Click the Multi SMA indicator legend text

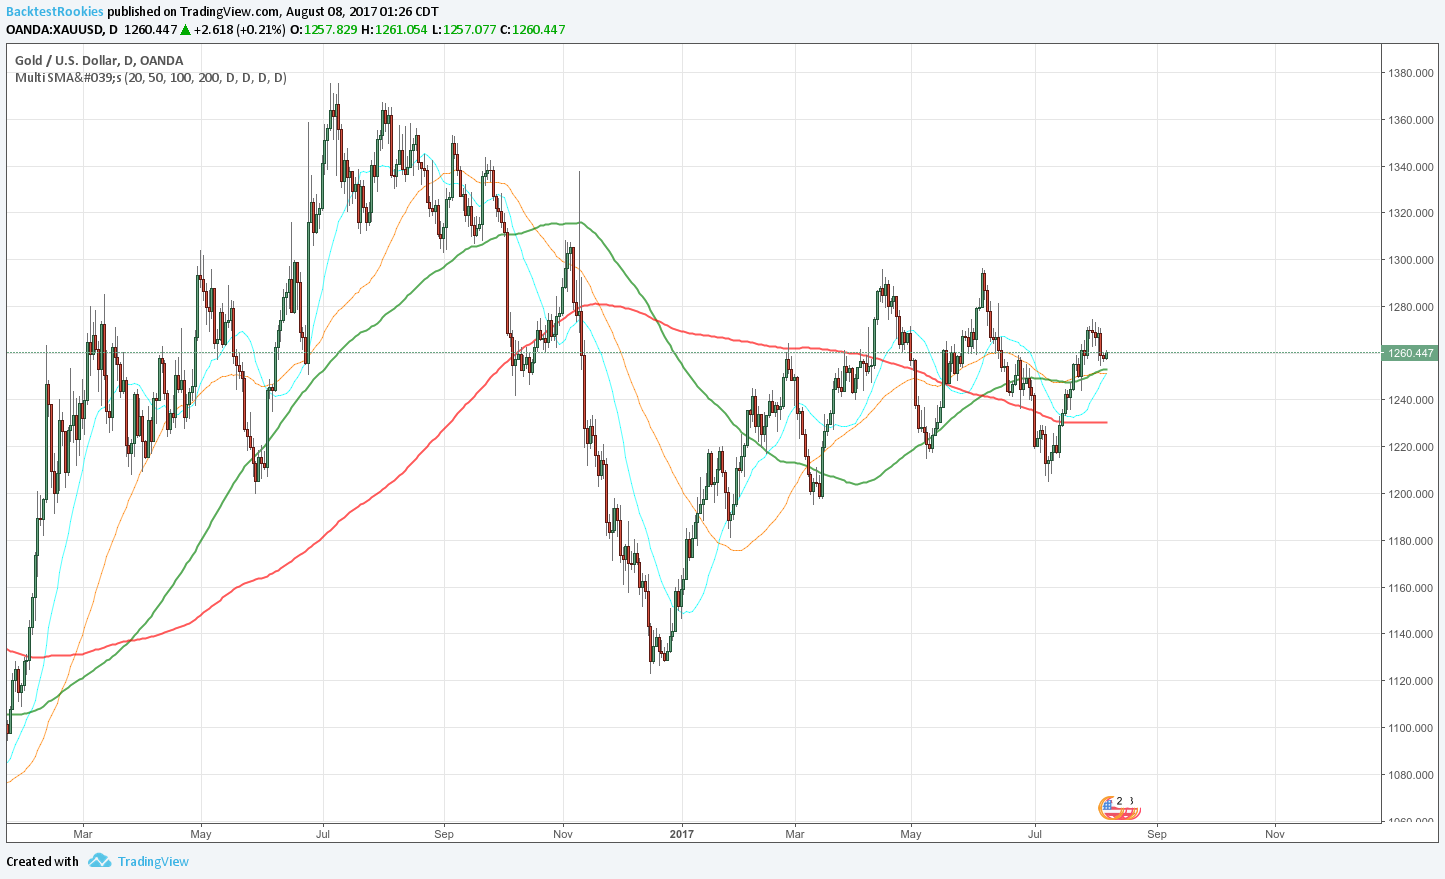click(x=151, y=78)
